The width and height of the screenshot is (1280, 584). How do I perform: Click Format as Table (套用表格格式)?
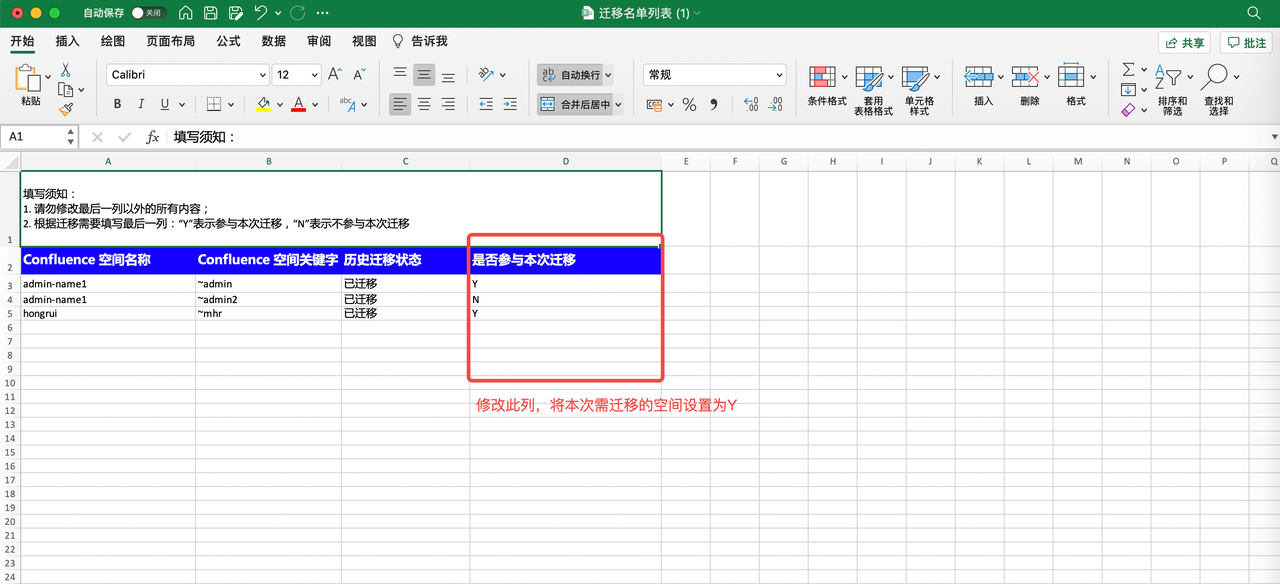[x=873, y=90]
